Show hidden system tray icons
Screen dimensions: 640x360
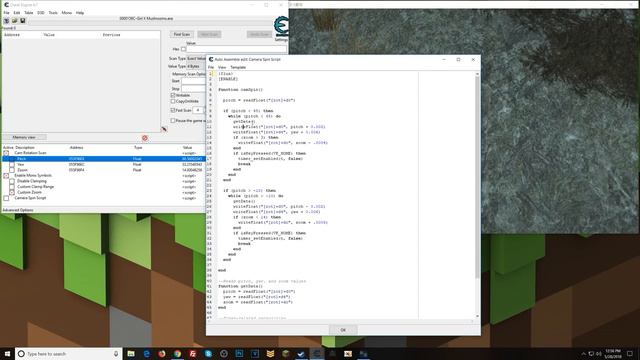coord(583,353)
